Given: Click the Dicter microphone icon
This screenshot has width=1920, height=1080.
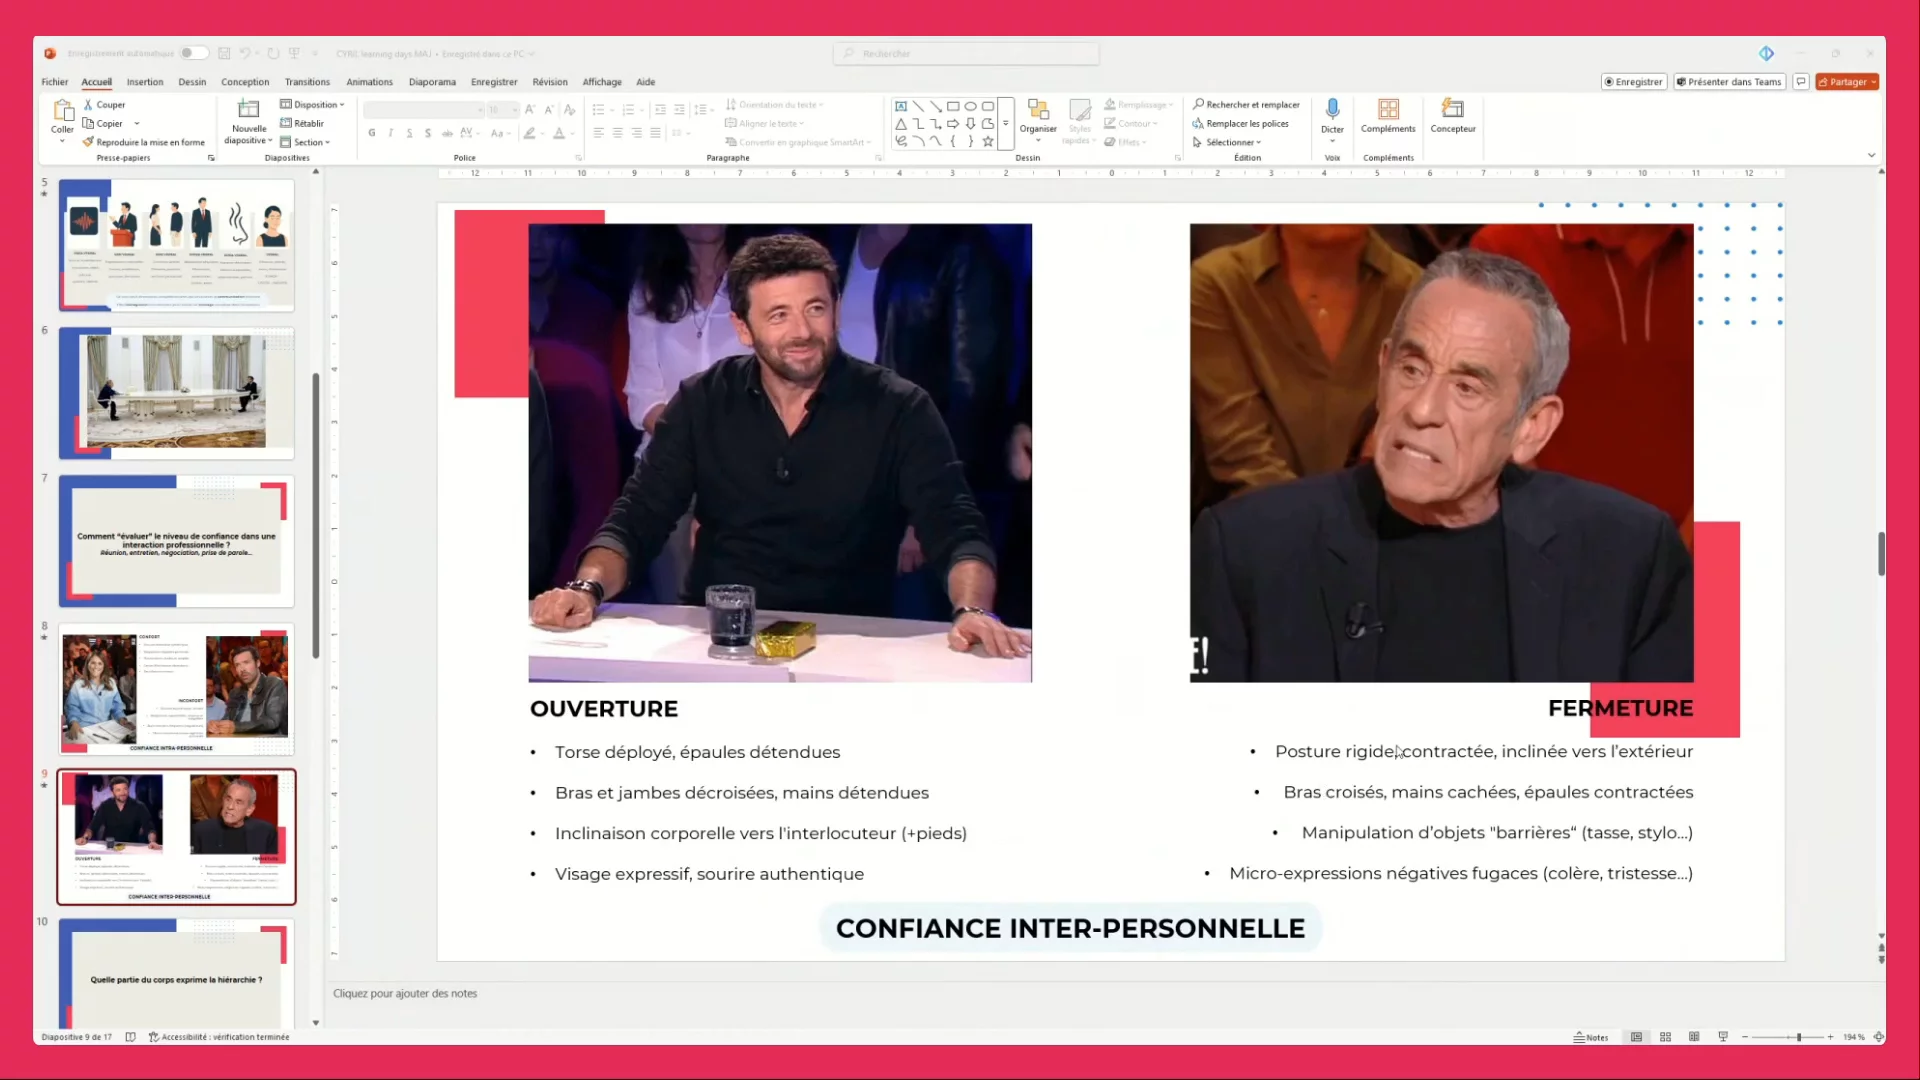Looking at the screenshot, I should [1332, 109].
